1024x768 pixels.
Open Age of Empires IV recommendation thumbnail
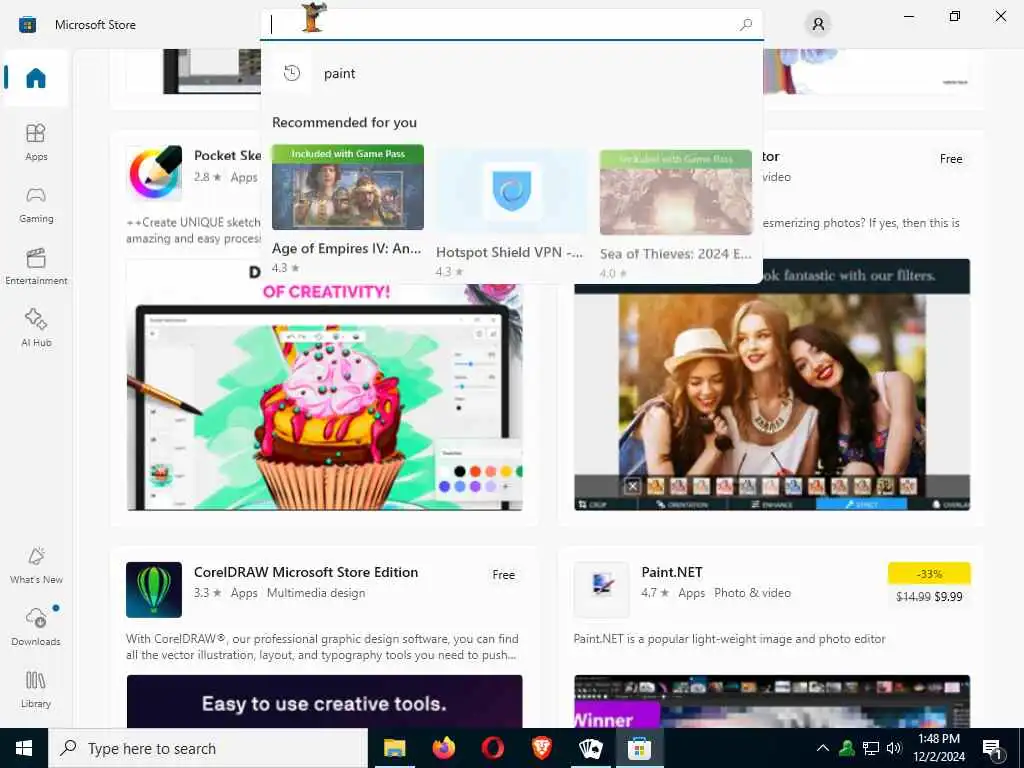tap(347, 187)
